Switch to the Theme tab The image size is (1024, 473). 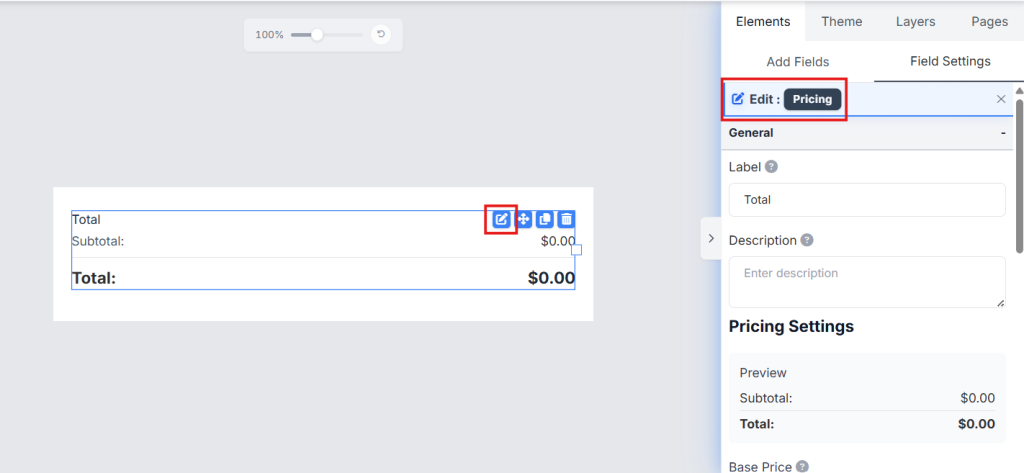click(x=842, y=21)
